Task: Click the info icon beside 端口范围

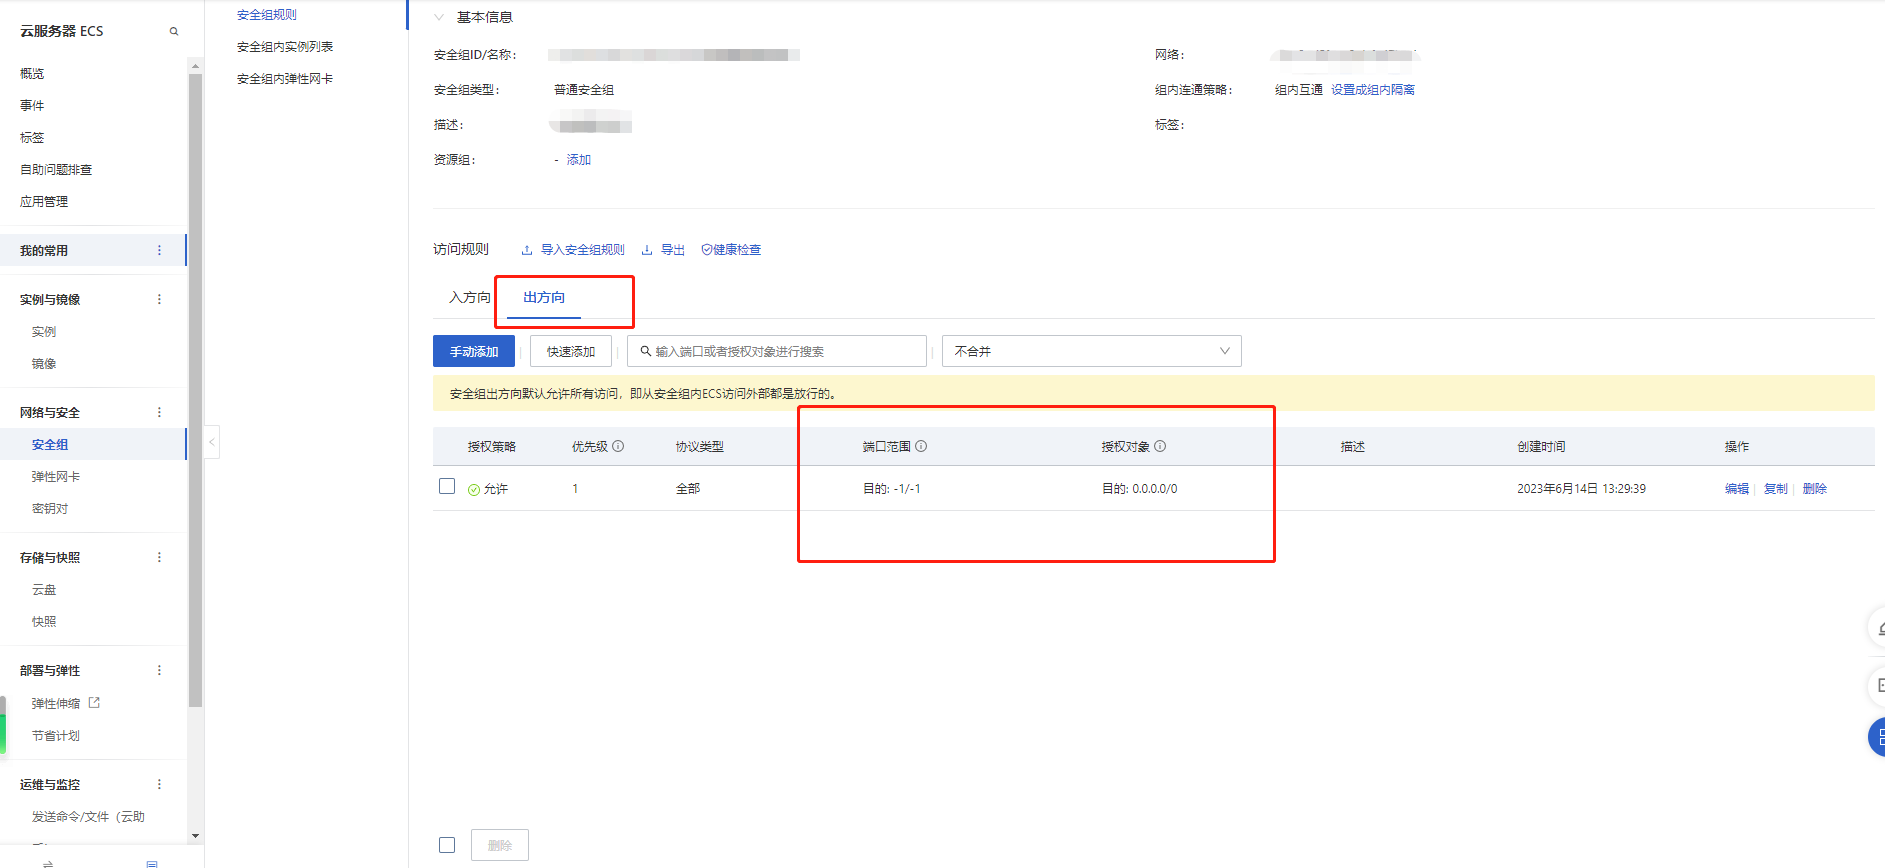Action: 921,446
